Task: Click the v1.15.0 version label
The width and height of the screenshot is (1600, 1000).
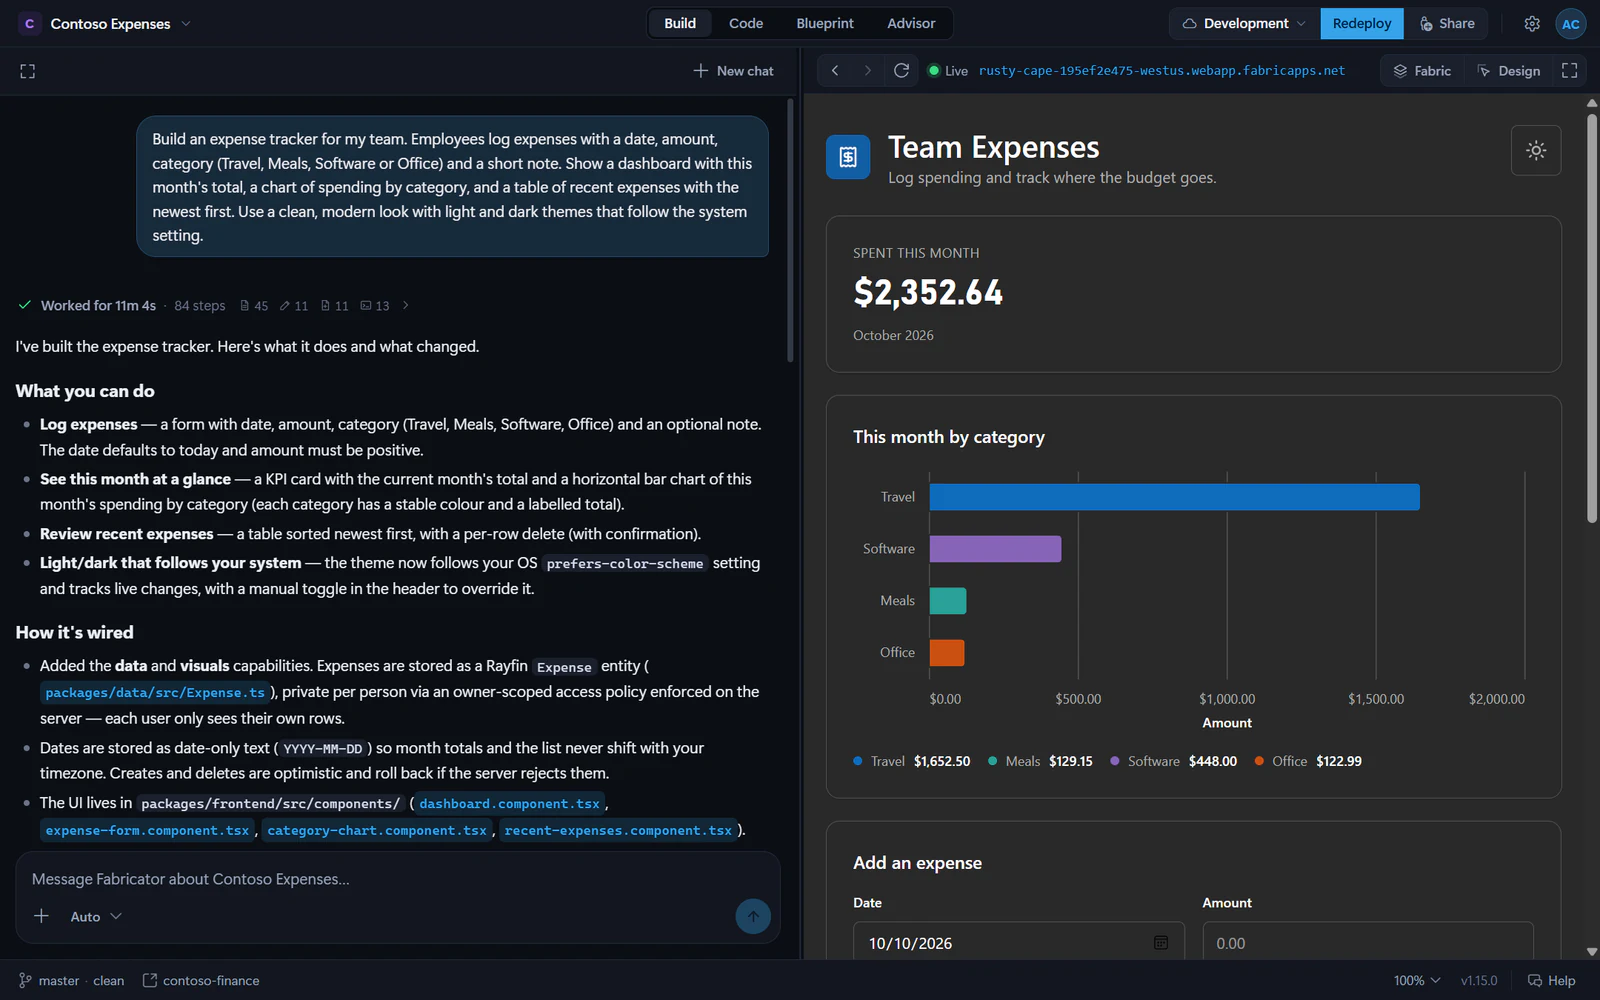Action: point(1479,981)
